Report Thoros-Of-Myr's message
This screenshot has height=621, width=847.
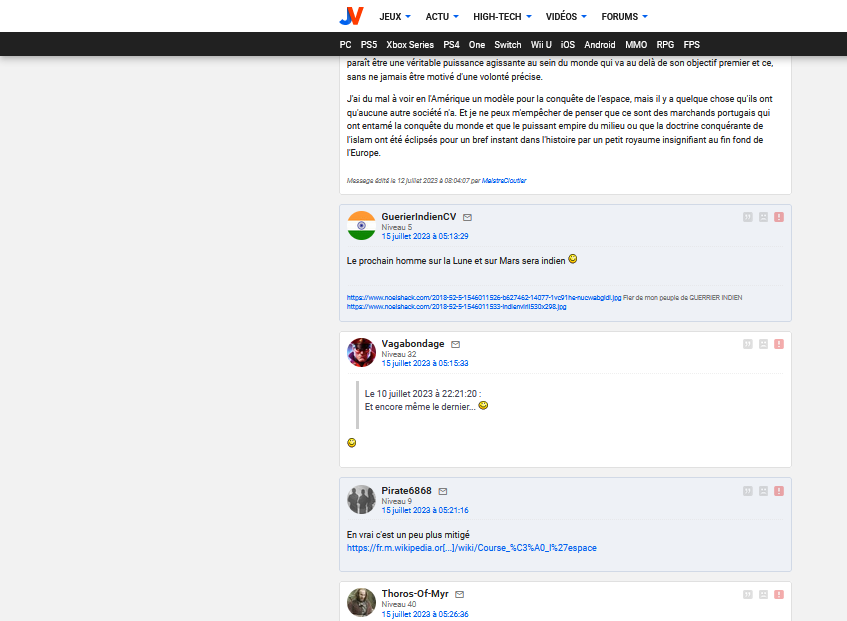[779, 595]
